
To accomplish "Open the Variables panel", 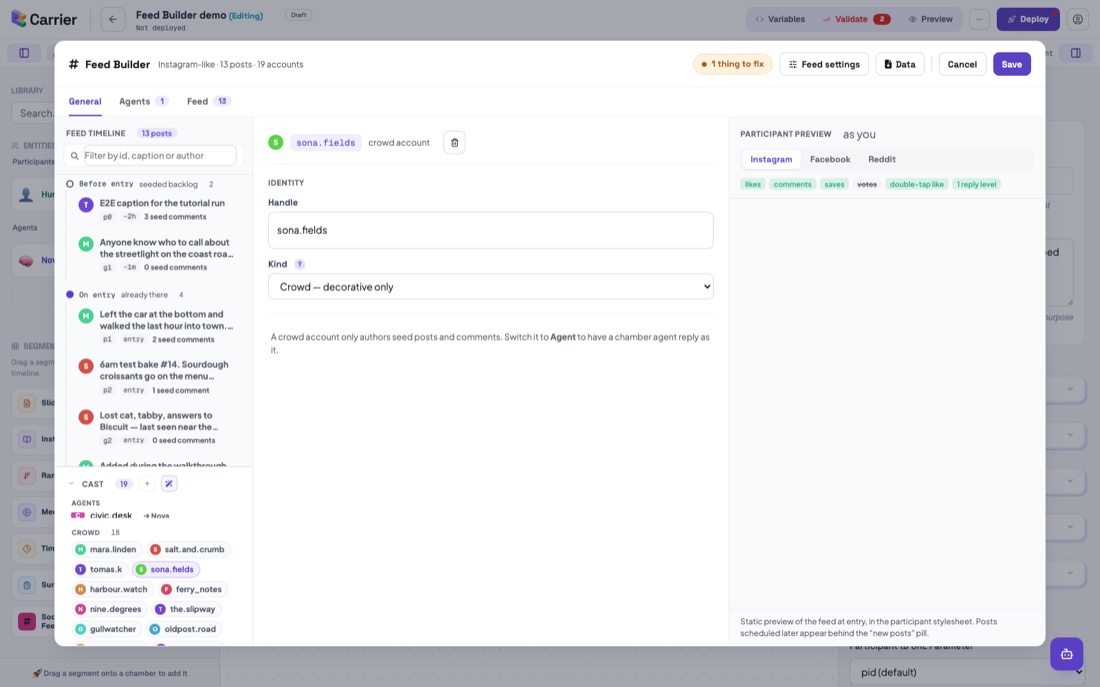I will tap(779, 19).
